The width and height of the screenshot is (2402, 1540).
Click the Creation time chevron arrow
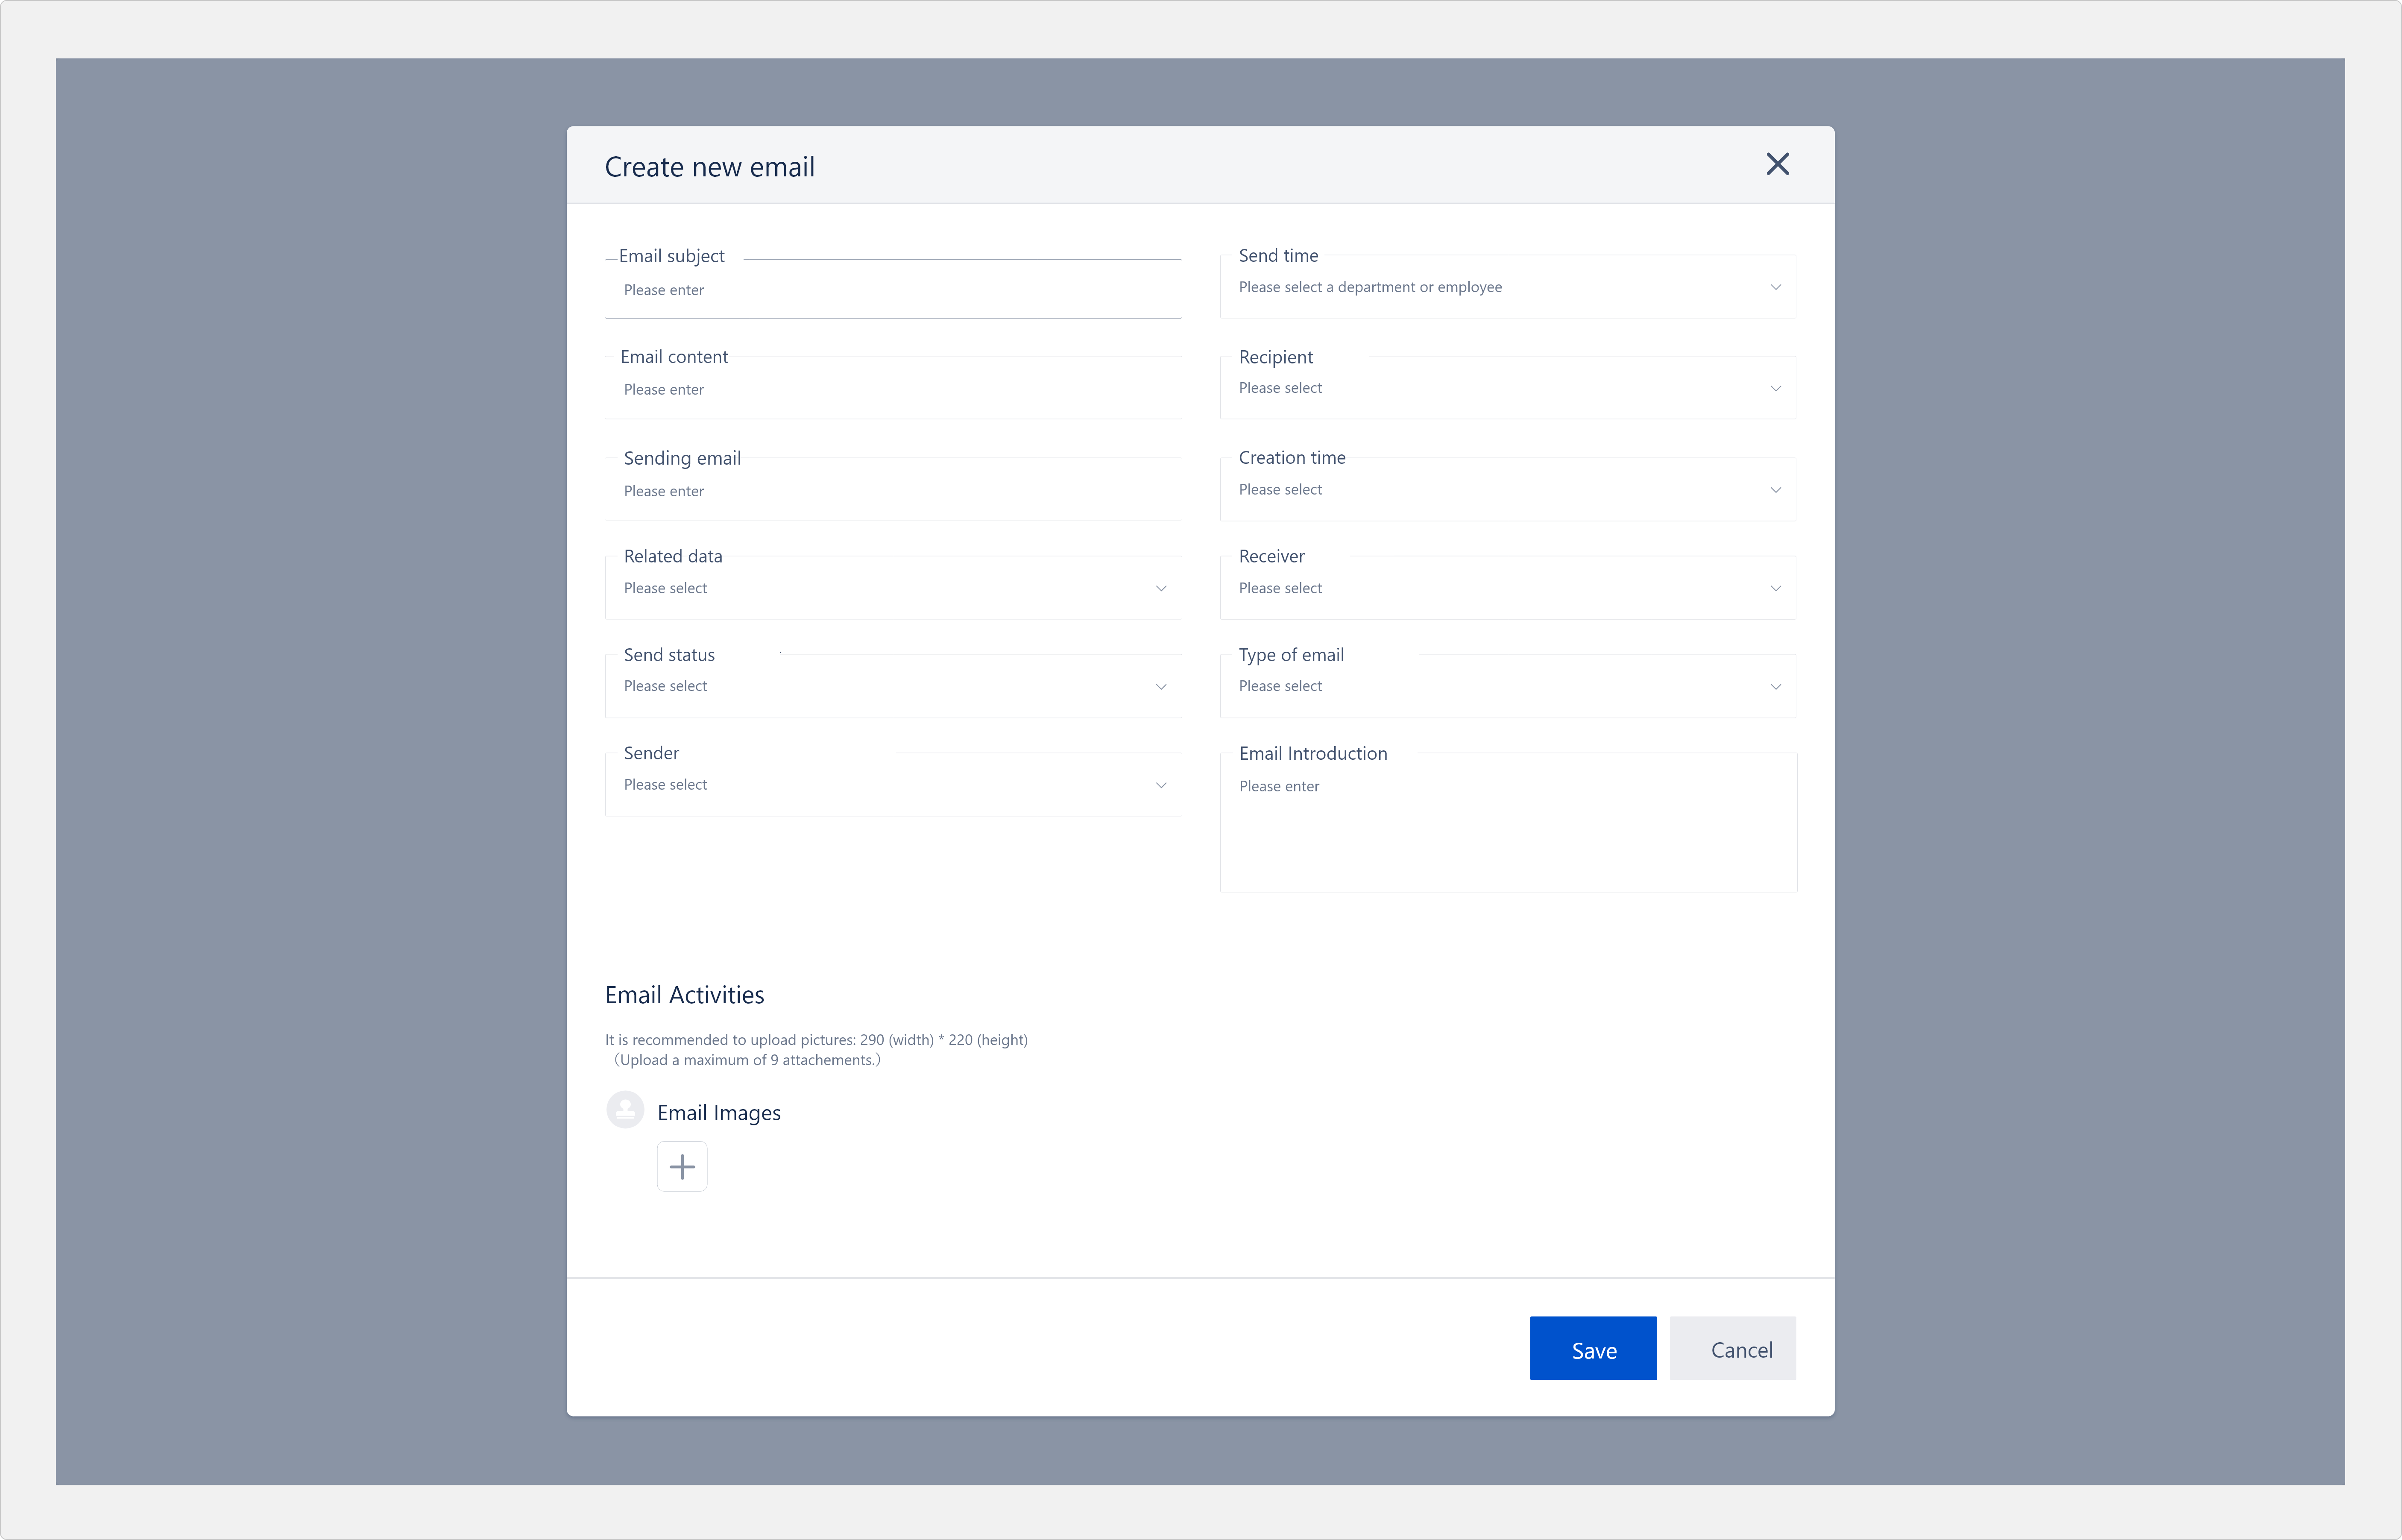(1776, 490)
